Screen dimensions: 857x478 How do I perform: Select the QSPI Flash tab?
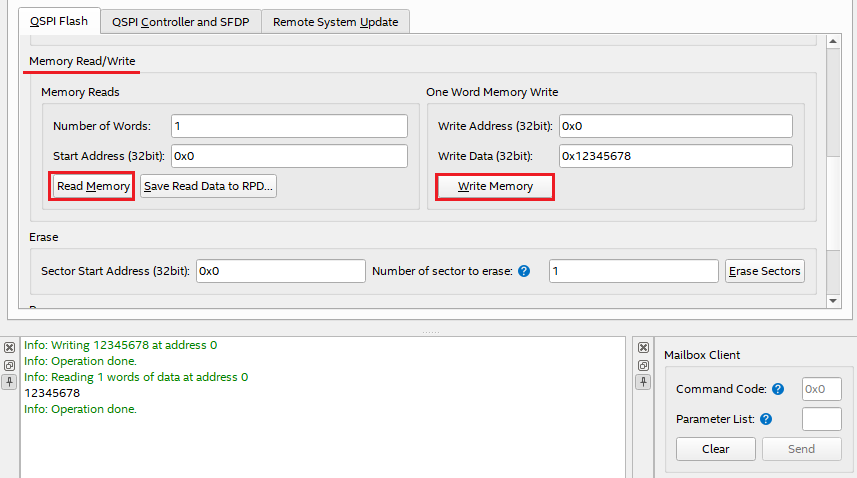coord(58,21)
